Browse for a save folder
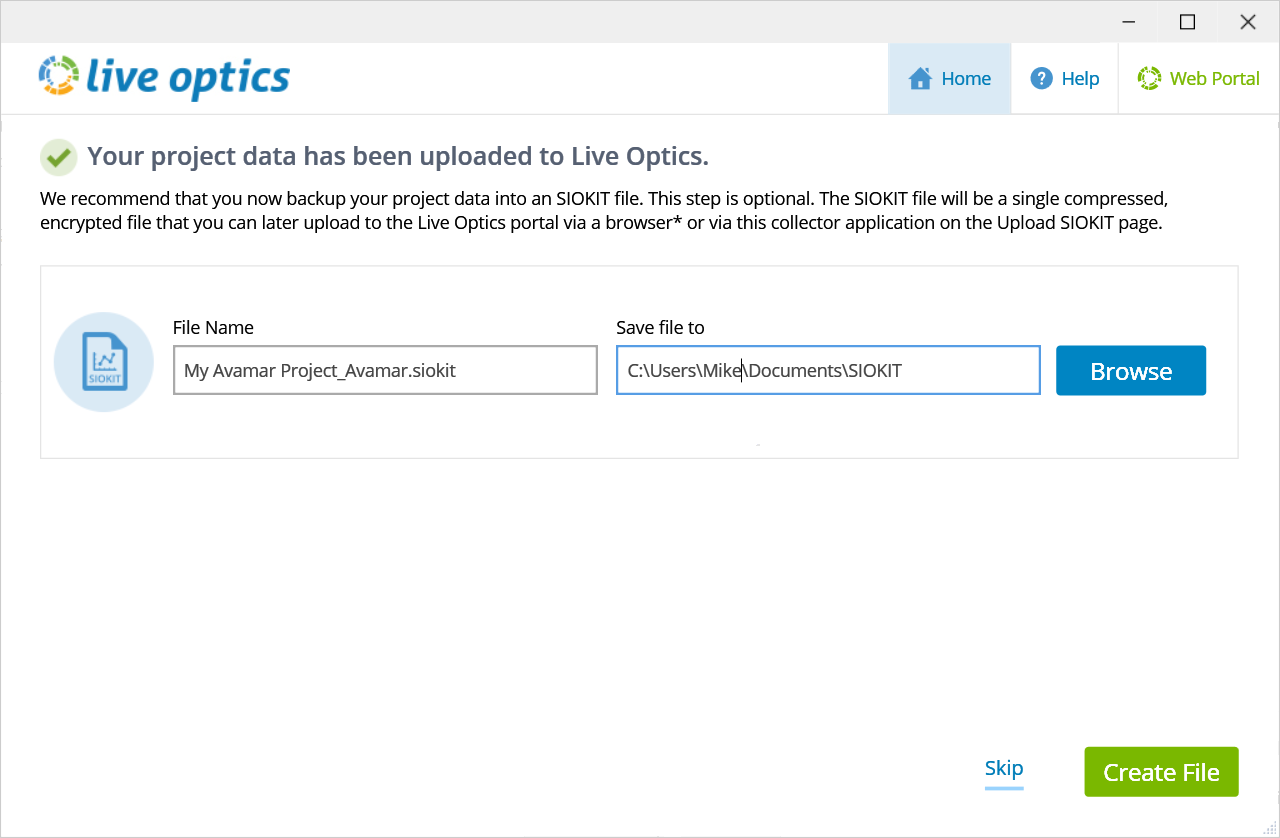Viewport: 1280px width, 838px height. coord(1131,371)
